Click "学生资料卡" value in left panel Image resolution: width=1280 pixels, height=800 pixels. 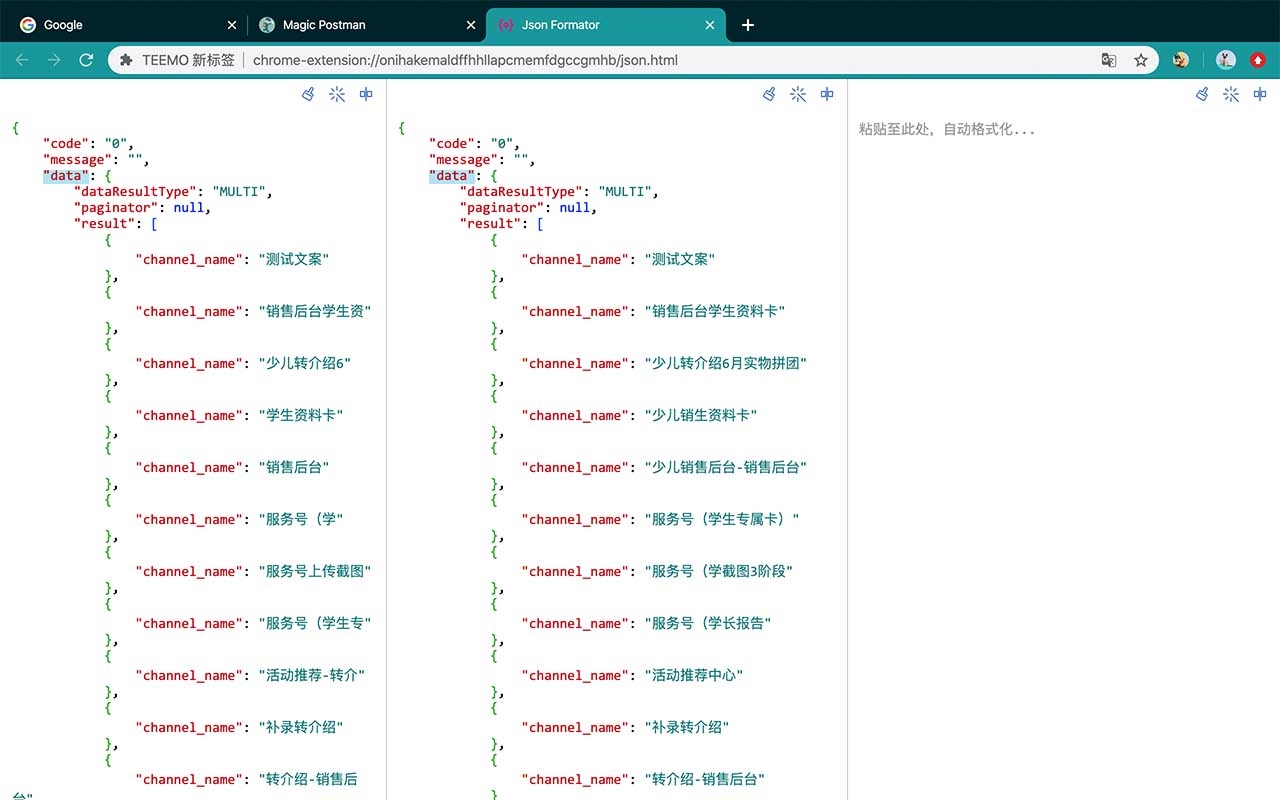301,416
